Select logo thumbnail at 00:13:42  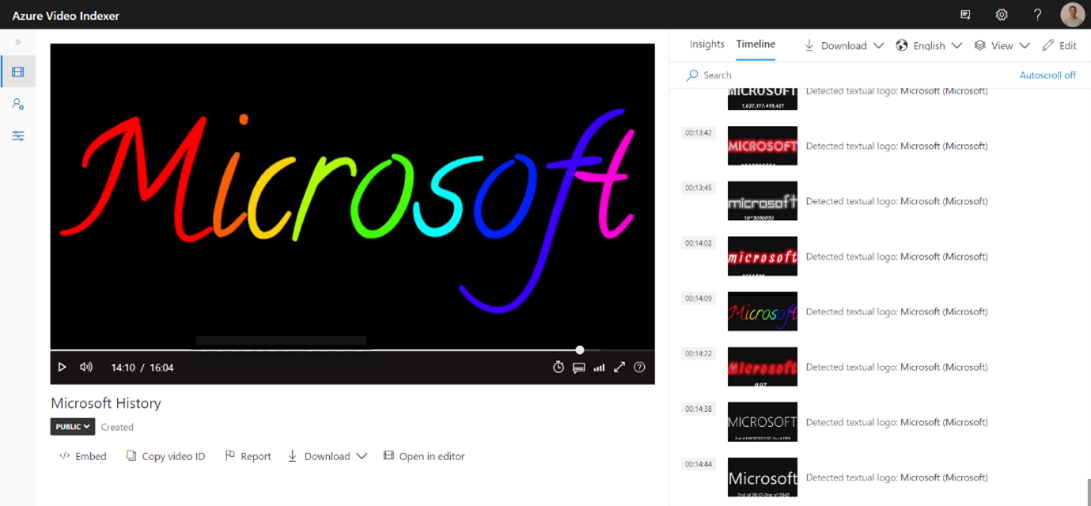pos(763,145)
